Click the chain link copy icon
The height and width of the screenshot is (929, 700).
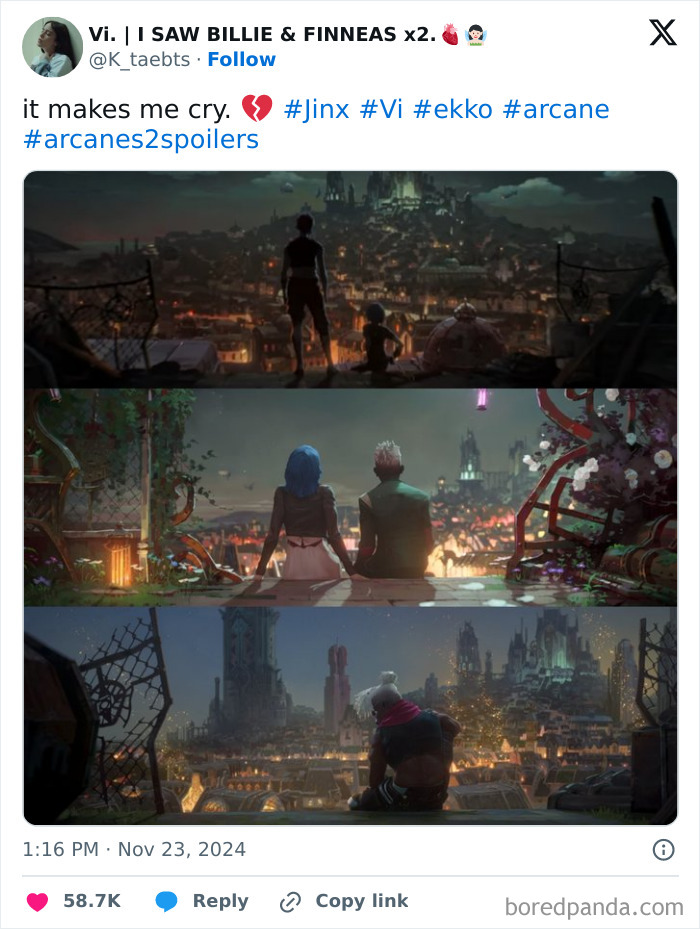click(290, 902)
